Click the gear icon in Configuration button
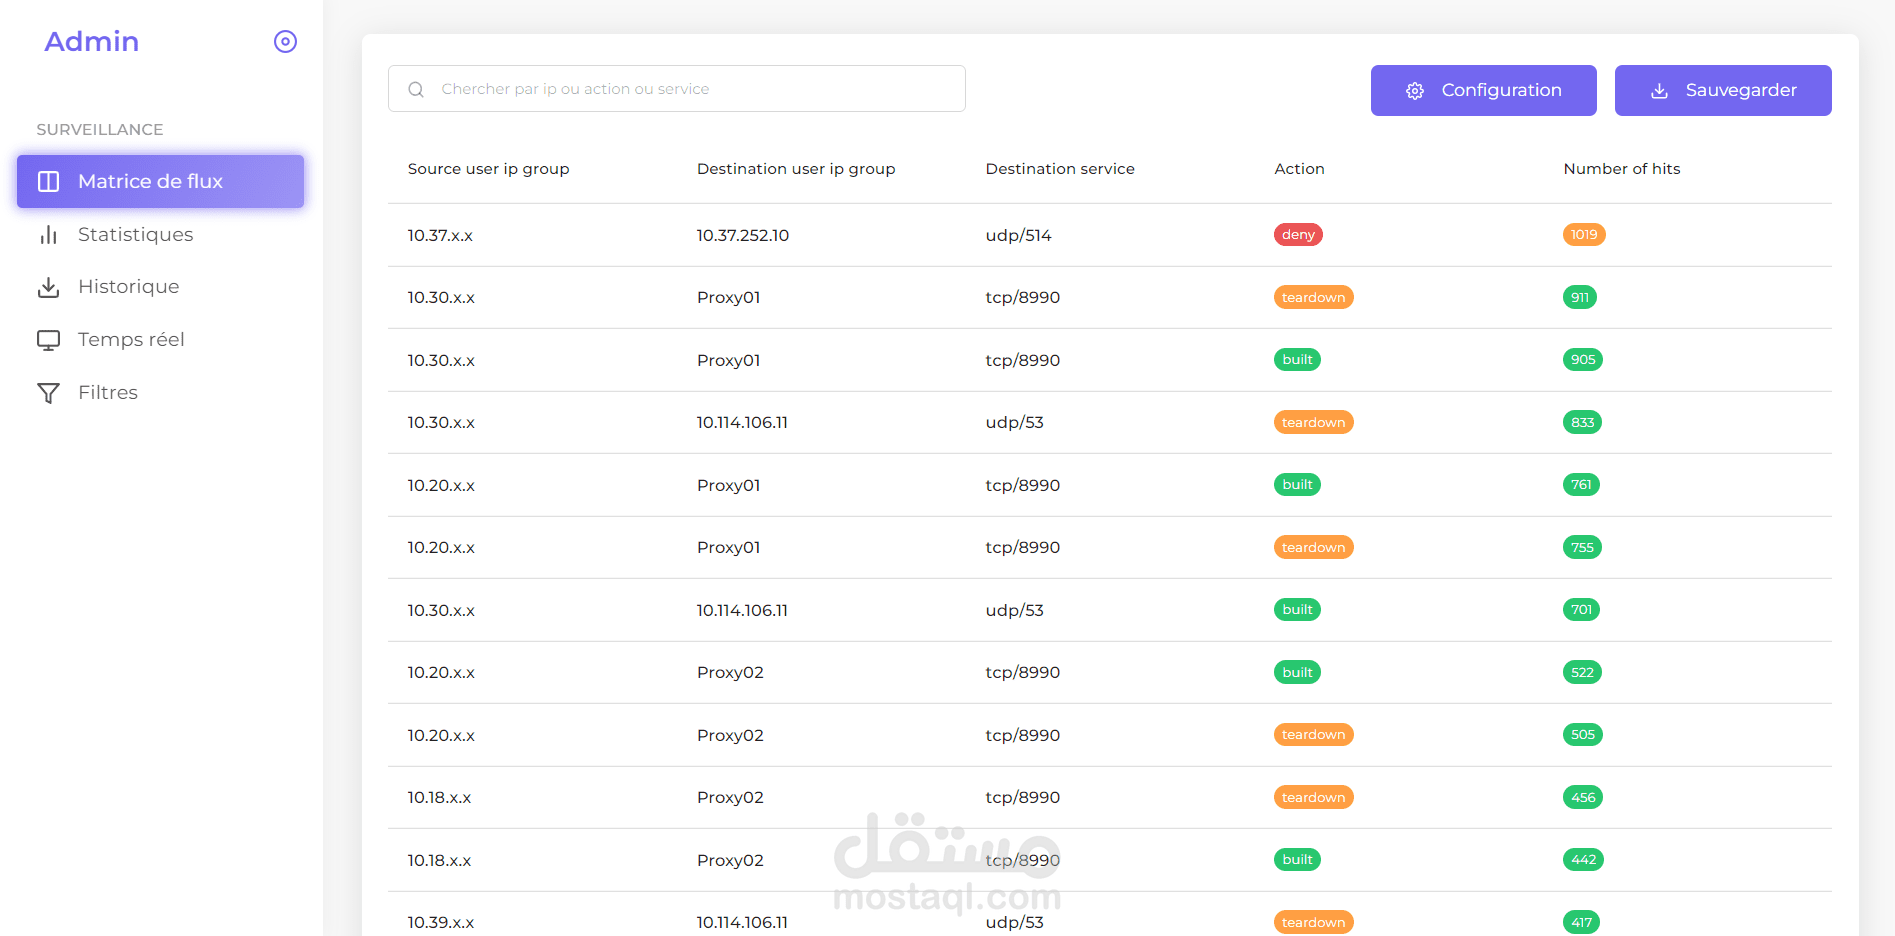Image resolution: width=1895 pixels, height=936 pixels. coord(1414,90)
